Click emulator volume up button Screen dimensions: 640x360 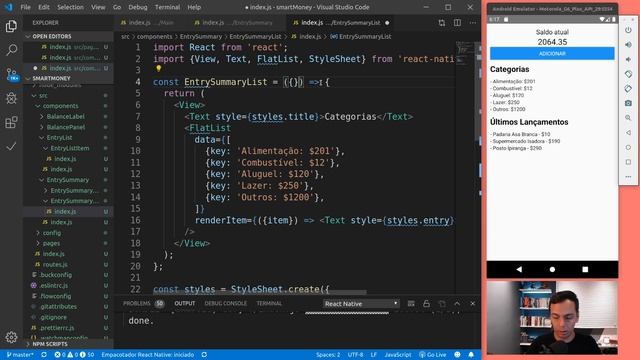pyautogui.click(x=628, y=45)
